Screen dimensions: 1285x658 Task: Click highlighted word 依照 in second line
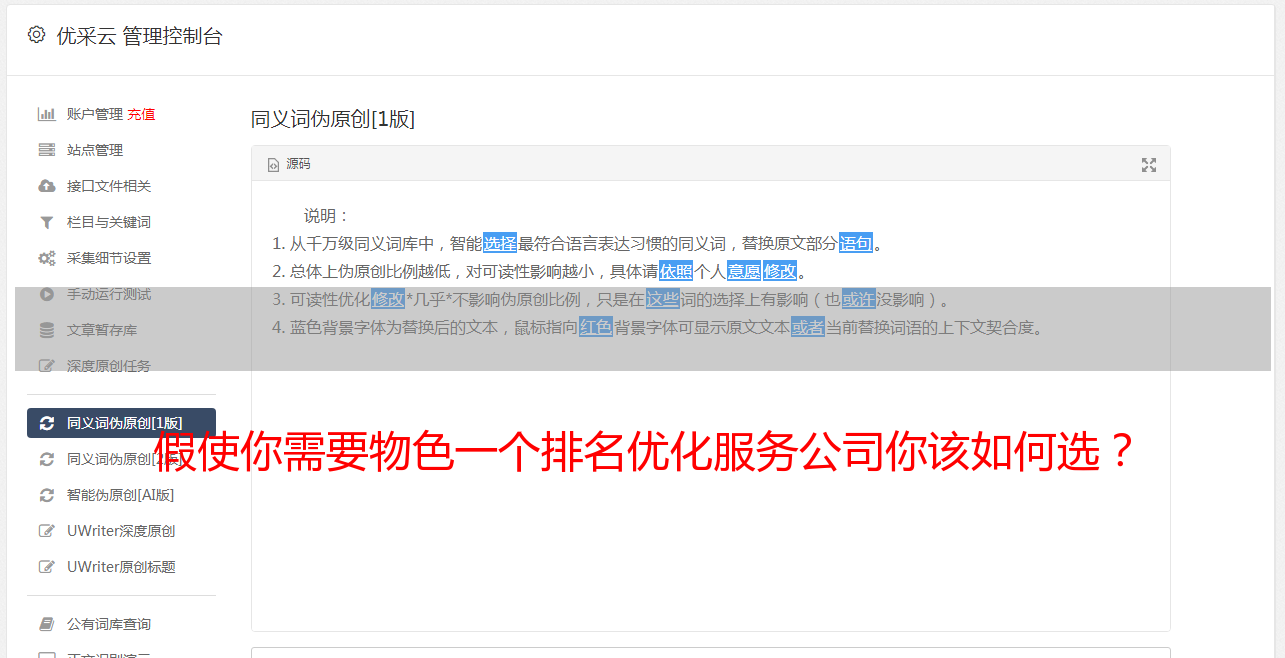tap(676, 271)
